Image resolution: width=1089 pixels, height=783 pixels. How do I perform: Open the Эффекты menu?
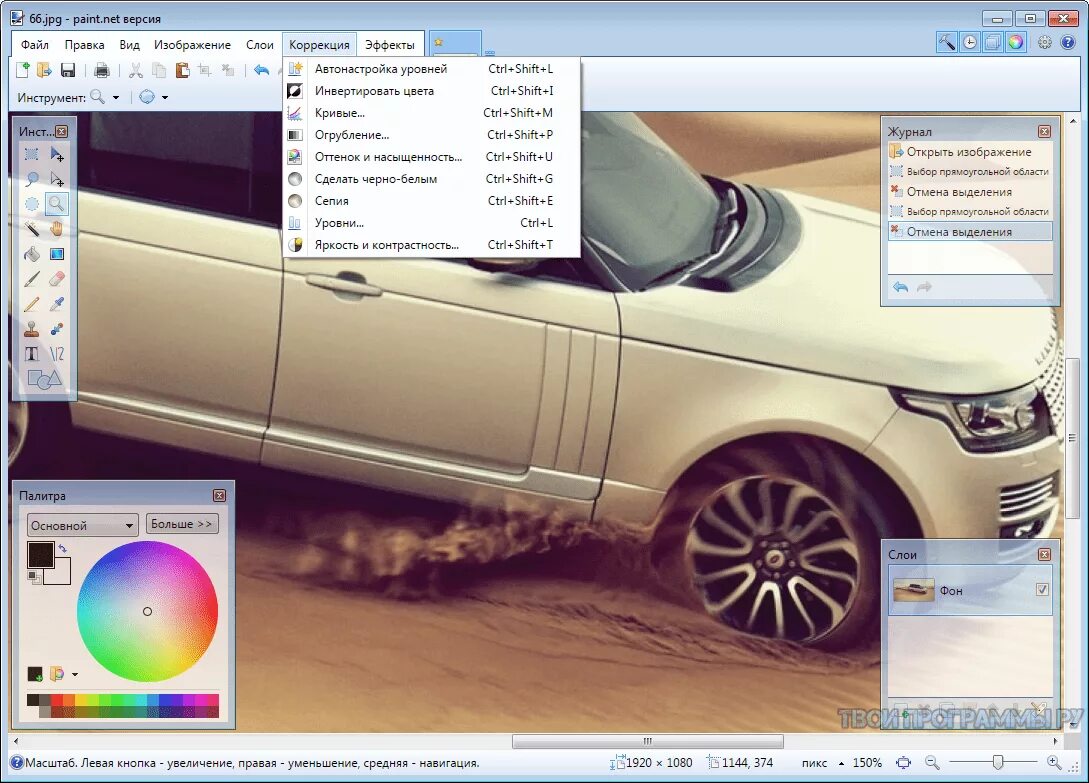click(x=390, y=44)
